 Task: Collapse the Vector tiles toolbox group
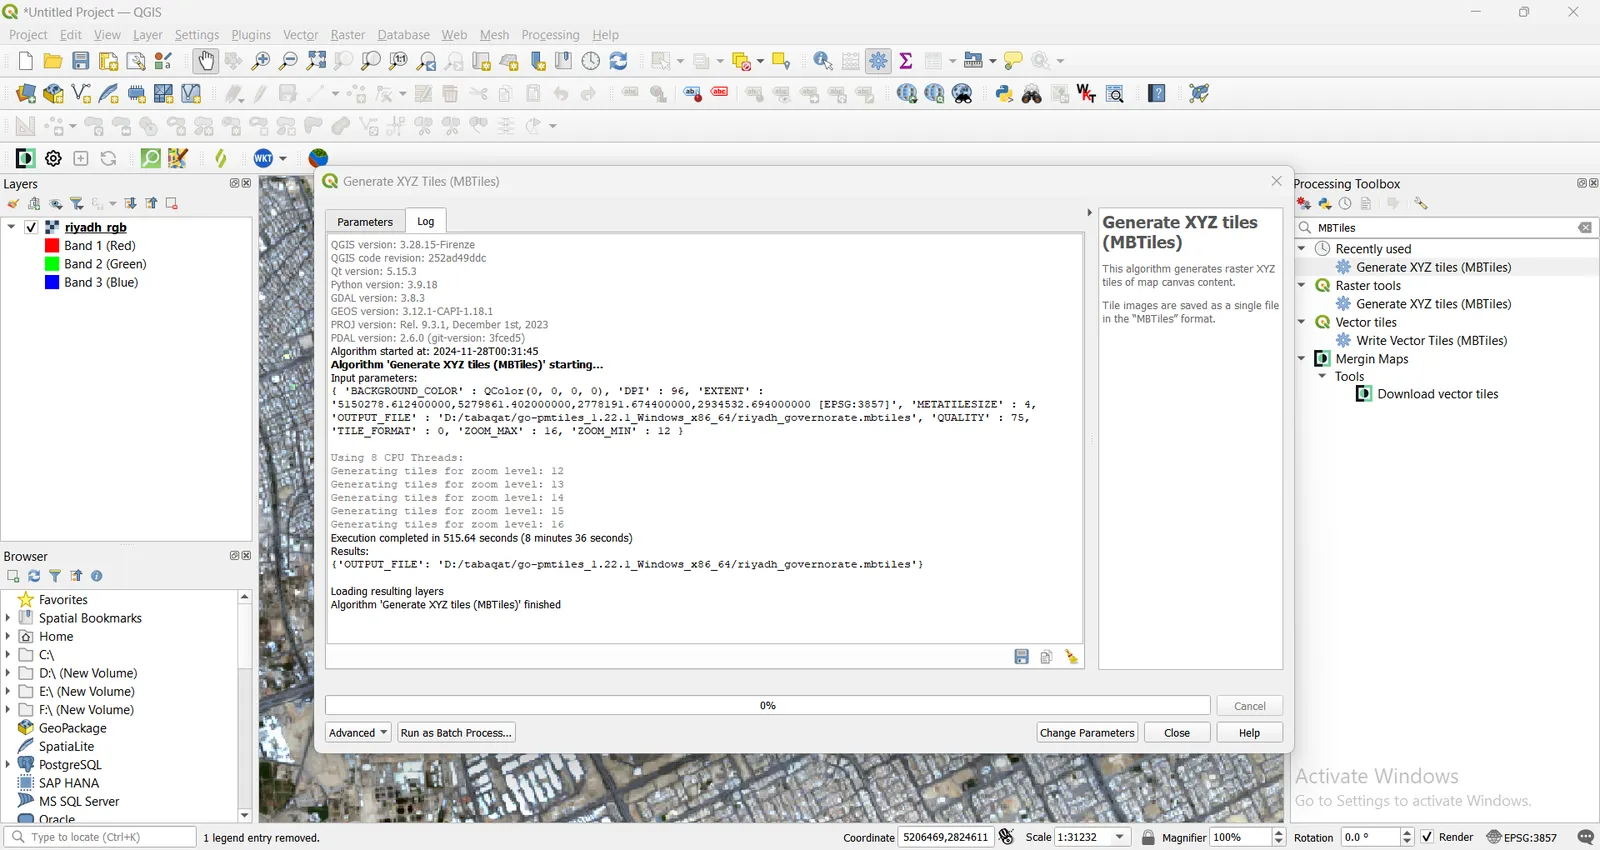coord(1302,322)
